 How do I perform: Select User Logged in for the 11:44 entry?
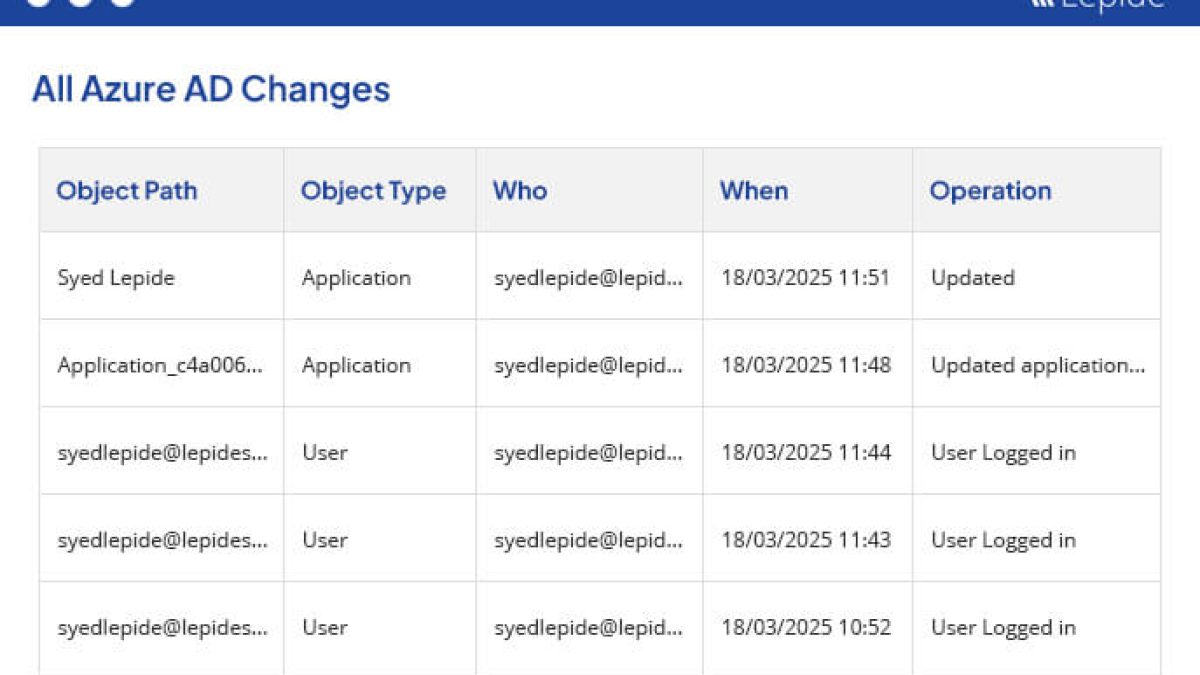pos(1003,453)
